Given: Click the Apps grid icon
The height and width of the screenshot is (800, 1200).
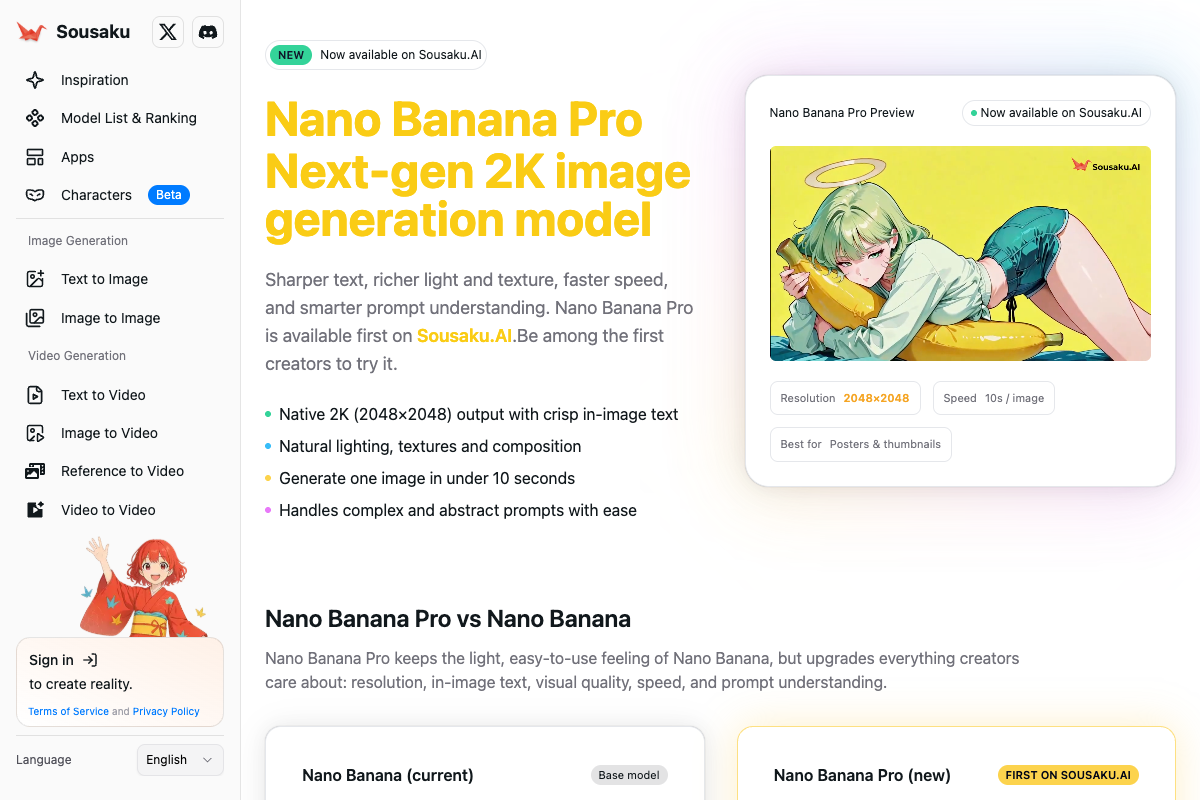Looking at the screenshot, I should point(35,157).
